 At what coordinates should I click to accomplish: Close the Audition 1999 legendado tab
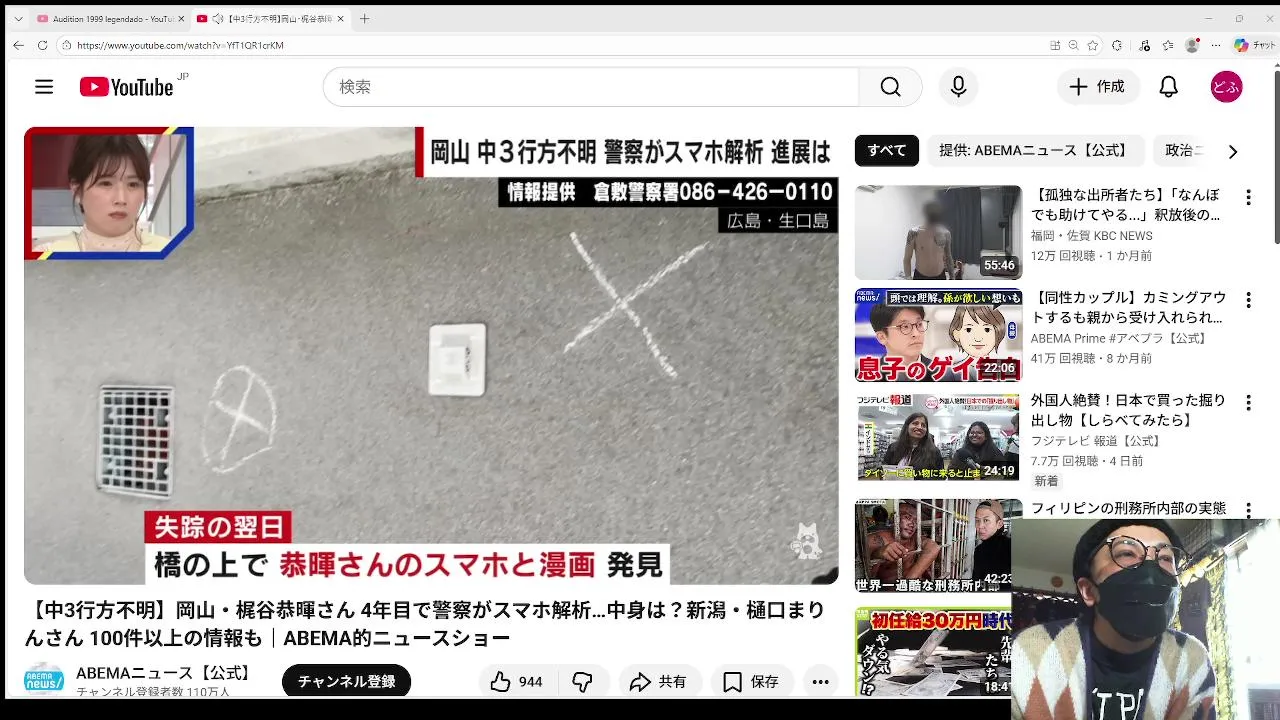[181, 19]
